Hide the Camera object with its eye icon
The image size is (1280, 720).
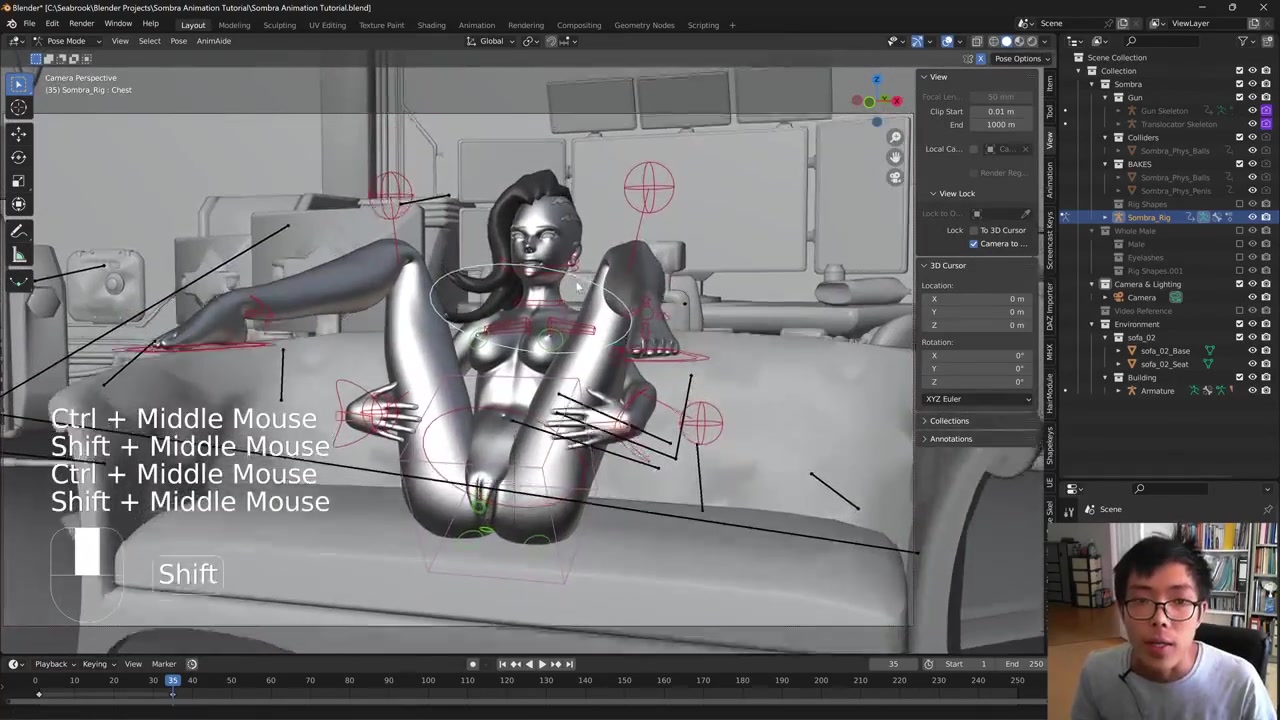click(1252, 297)
